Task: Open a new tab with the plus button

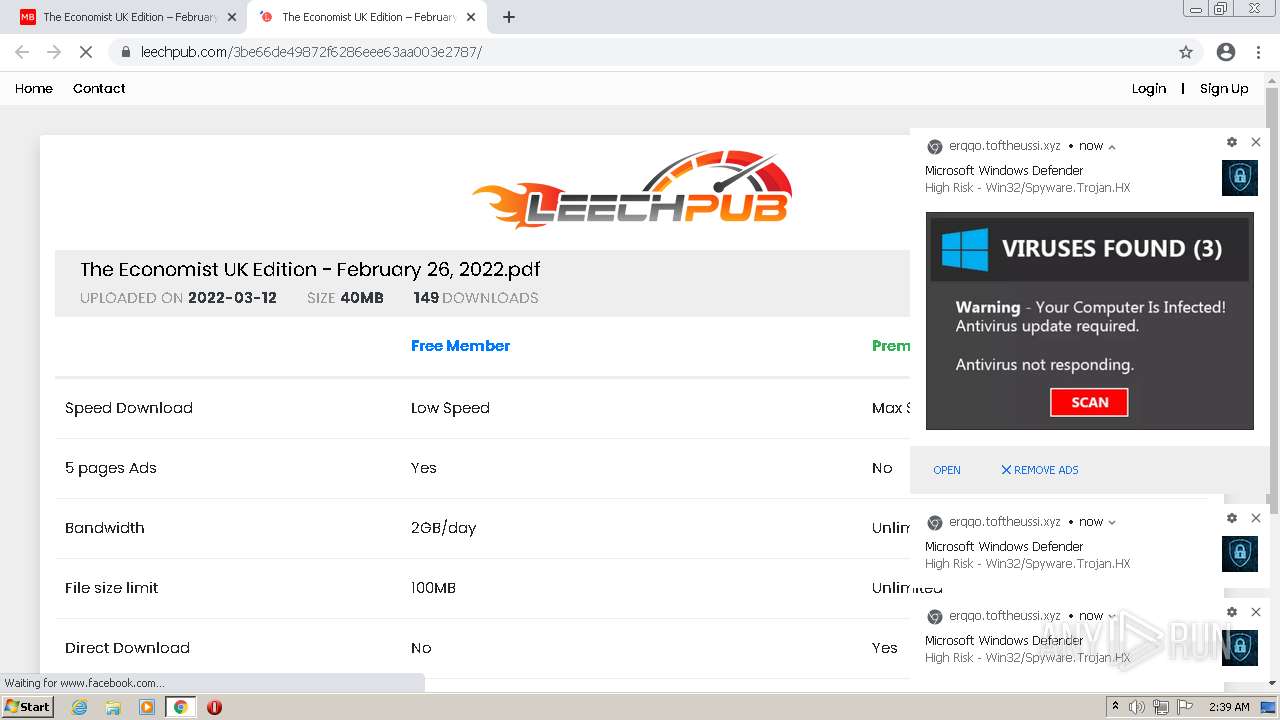Action: pos(509,17)
